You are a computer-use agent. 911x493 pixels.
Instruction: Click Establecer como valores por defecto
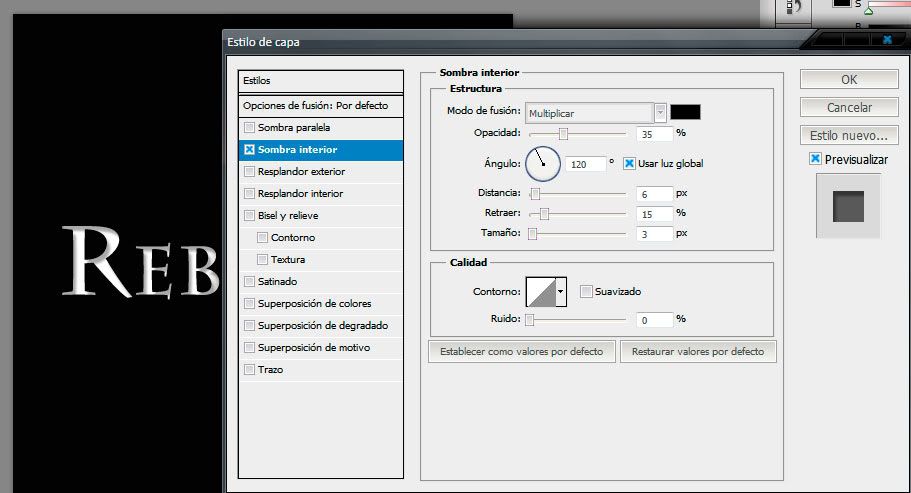522,352
